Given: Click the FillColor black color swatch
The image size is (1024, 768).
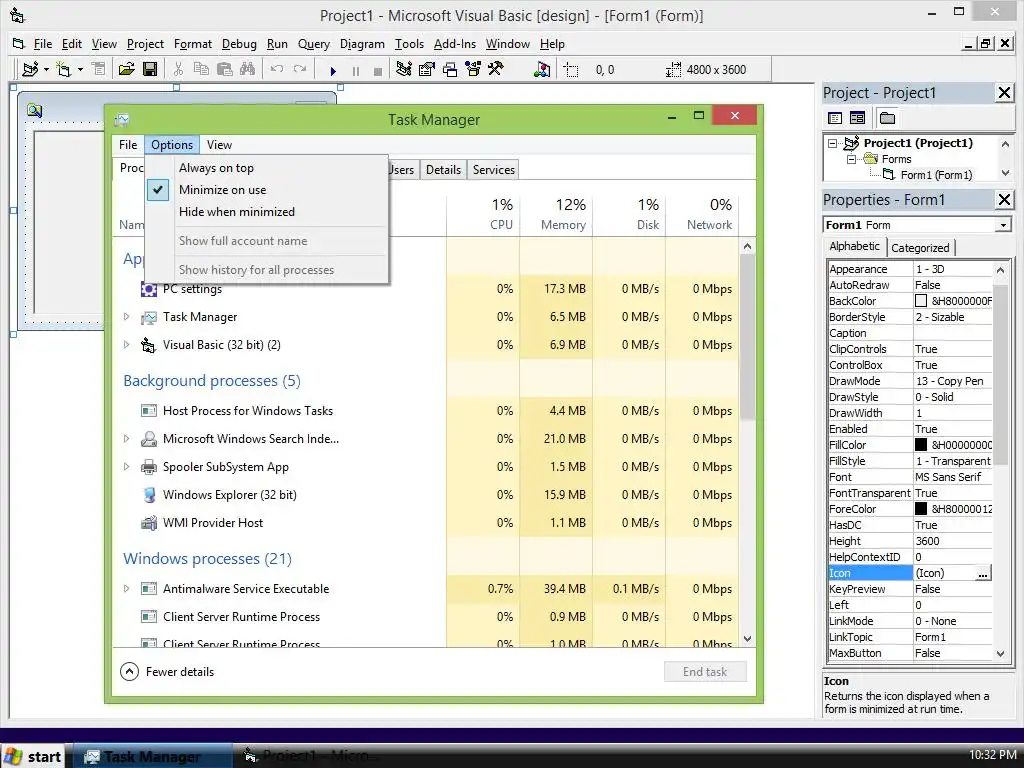Looking at the screenshot, I should click(x=921, y=445).
